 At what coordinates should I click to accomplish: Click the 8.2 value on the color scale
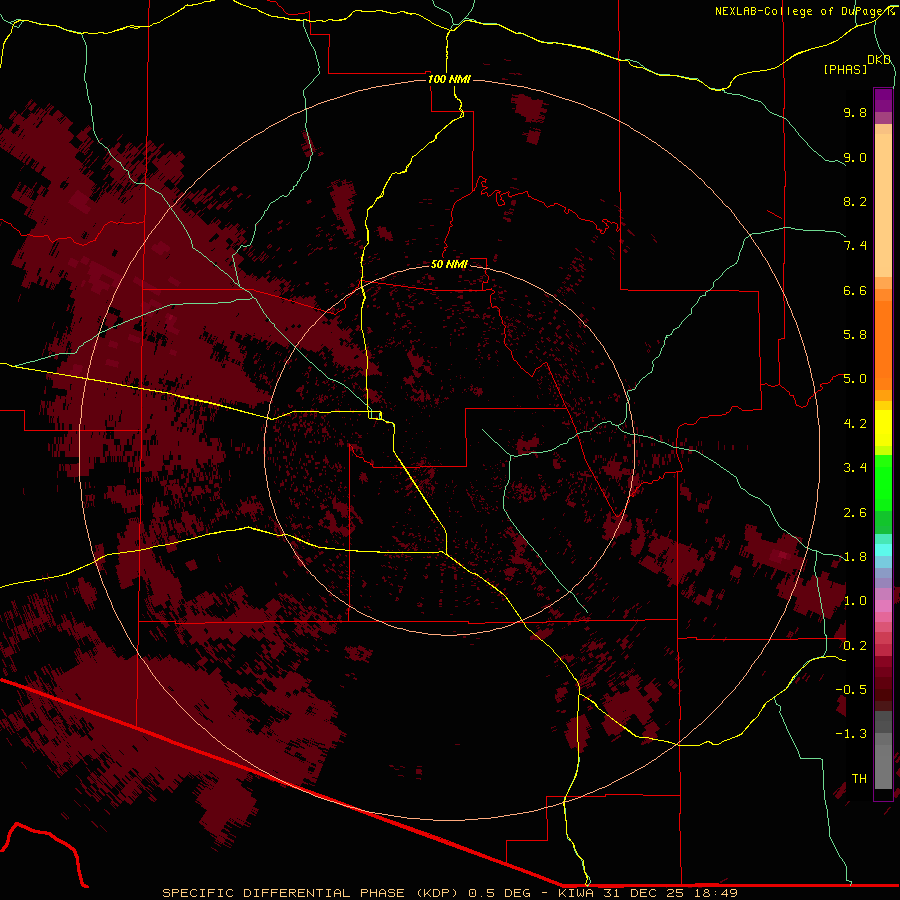(x=855, y=201)
